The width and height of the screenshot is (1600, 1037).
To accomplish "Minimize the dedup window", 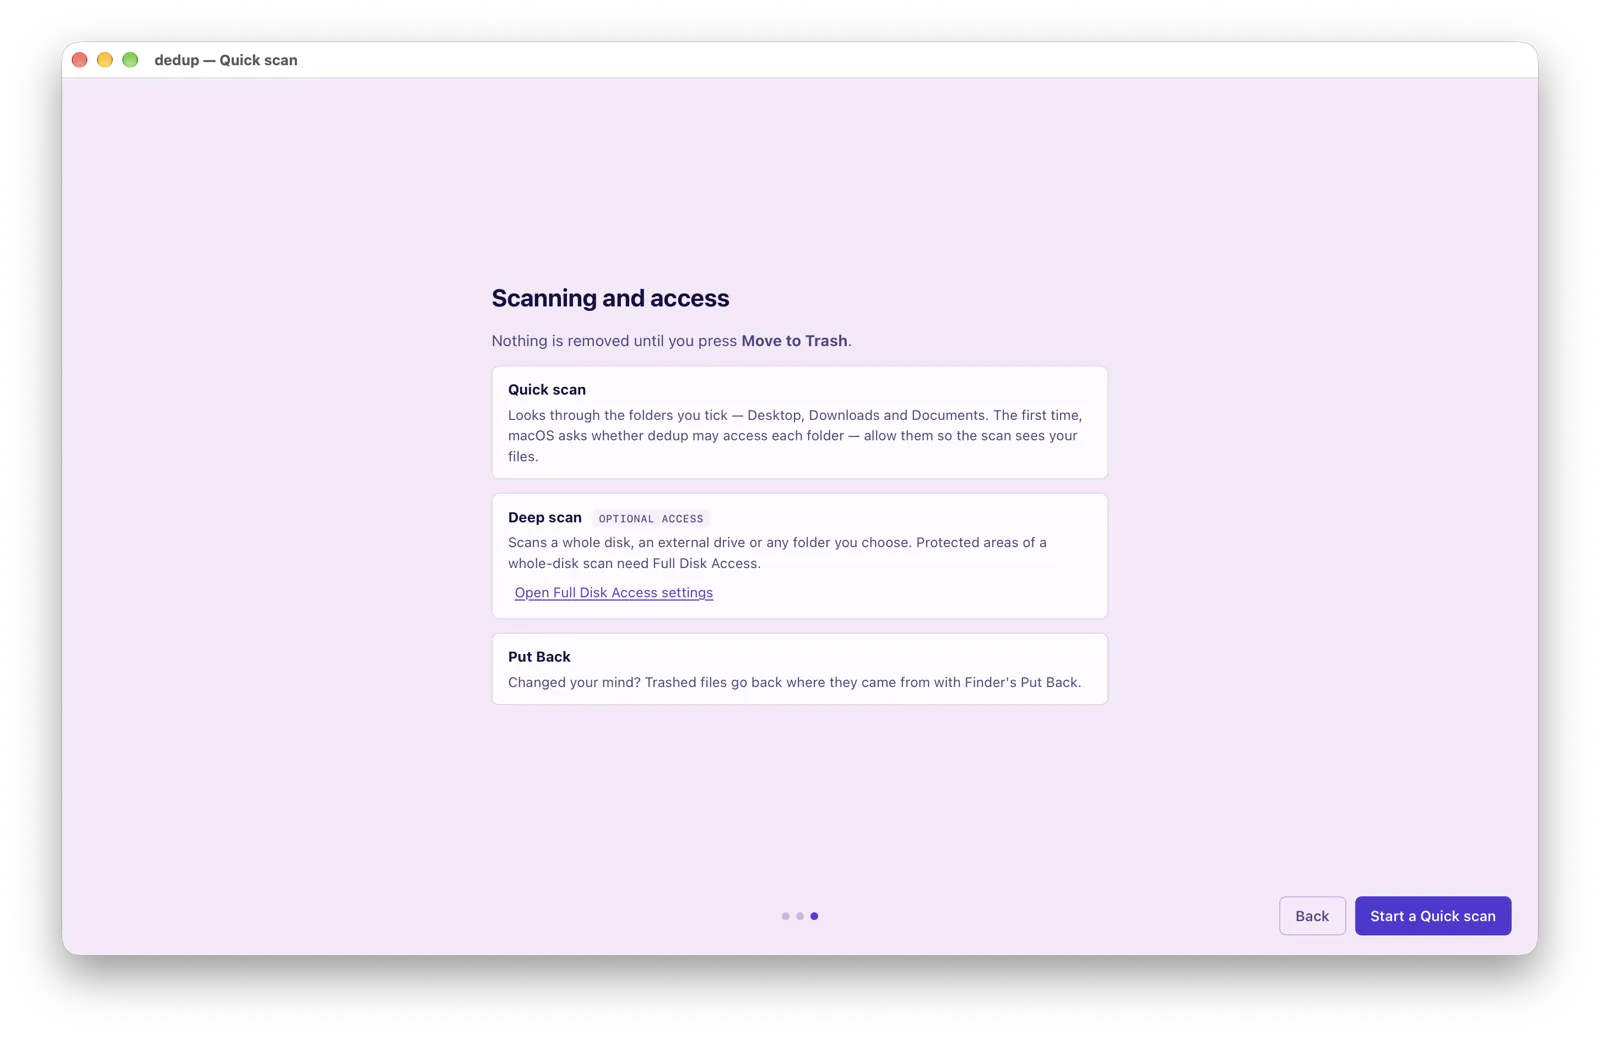I will [105, 60].
